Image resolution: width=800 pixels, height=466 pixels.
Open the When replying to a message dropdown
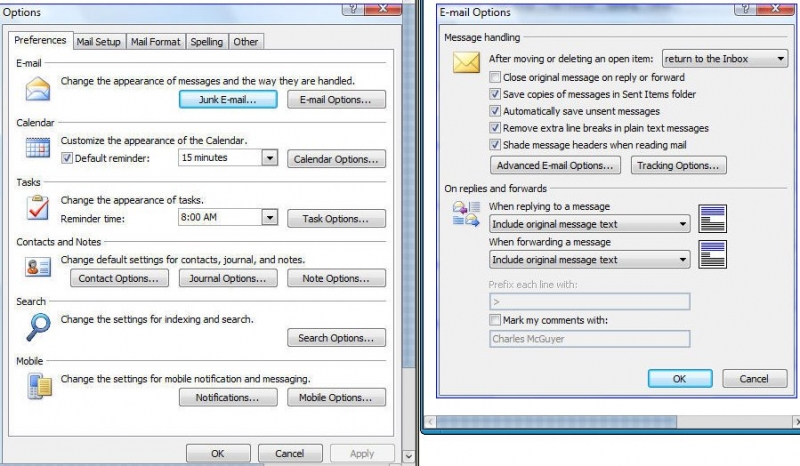tap(589, 224)
